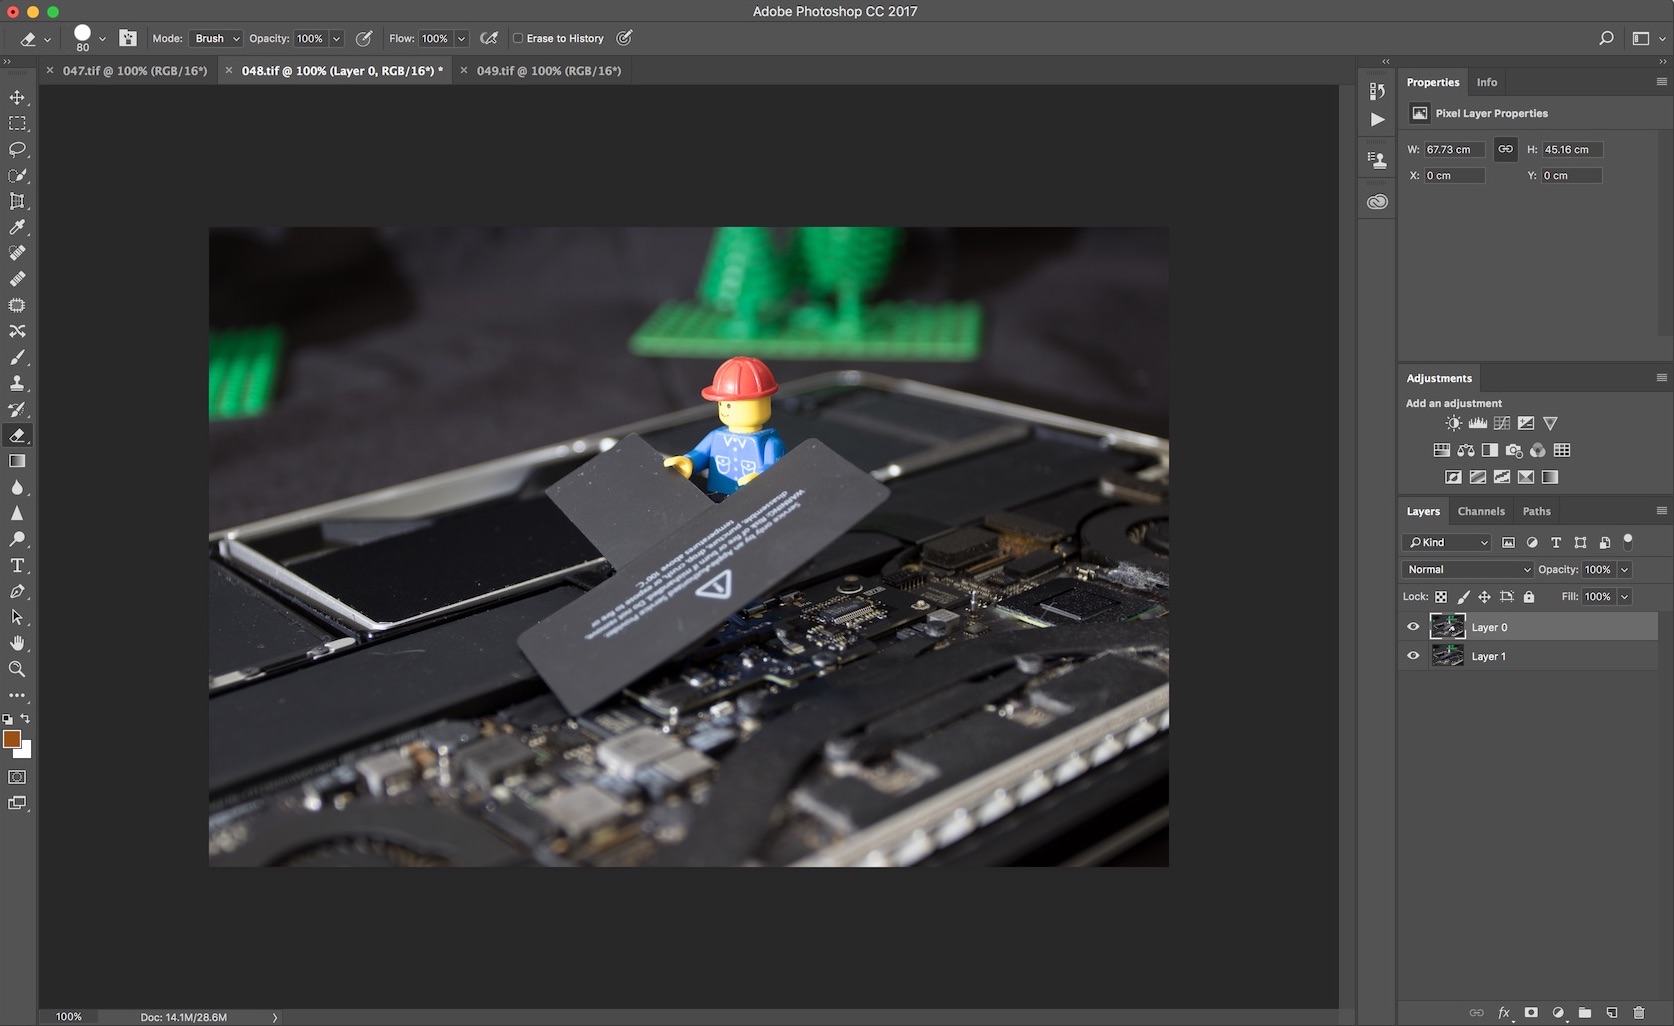Screen dimensions: 1674x1026
Task: Pick the Quick Selection tool
Action: [17, 175]
